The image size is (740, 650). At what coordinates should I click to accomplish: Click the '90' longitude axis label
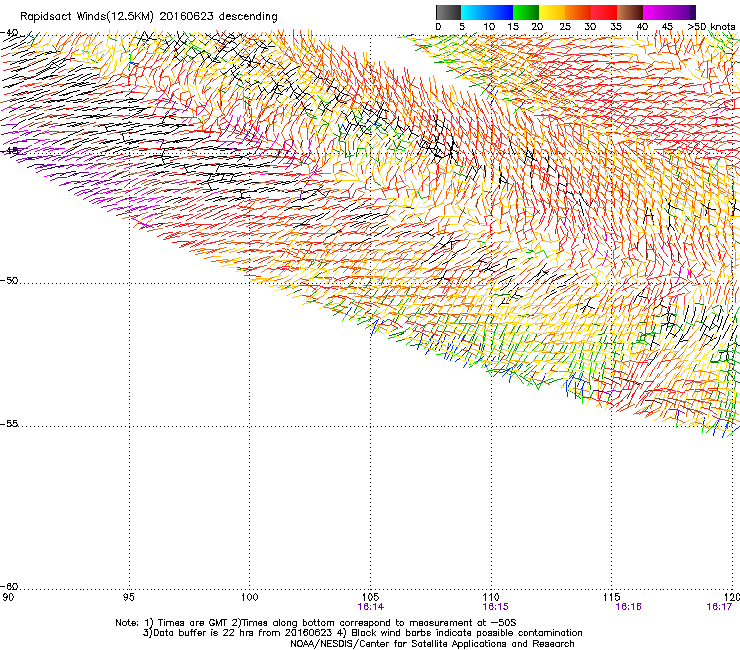click(8, 597)
